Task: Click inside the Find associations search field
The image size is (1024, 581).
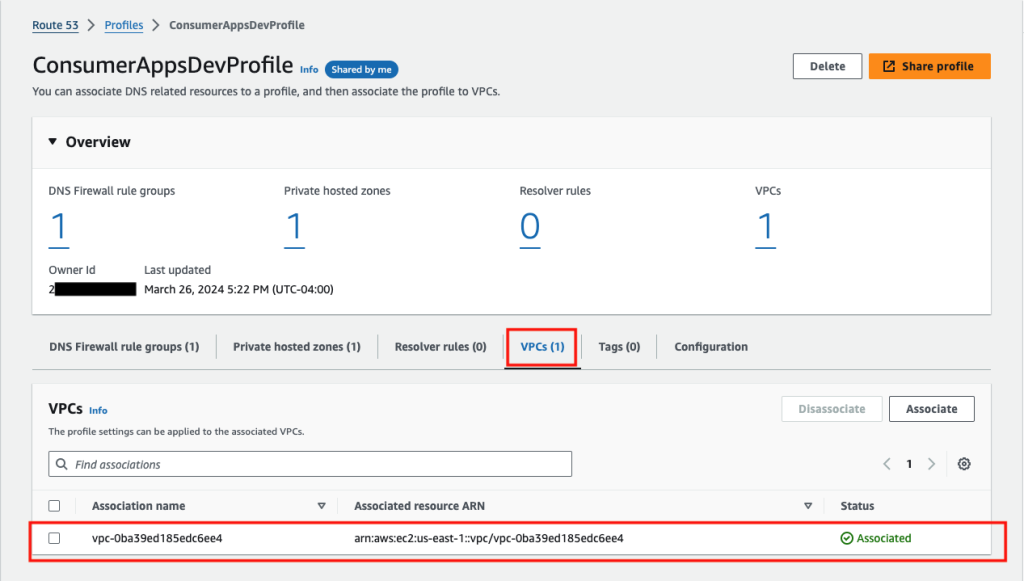Action: click(x=300, y=464)
